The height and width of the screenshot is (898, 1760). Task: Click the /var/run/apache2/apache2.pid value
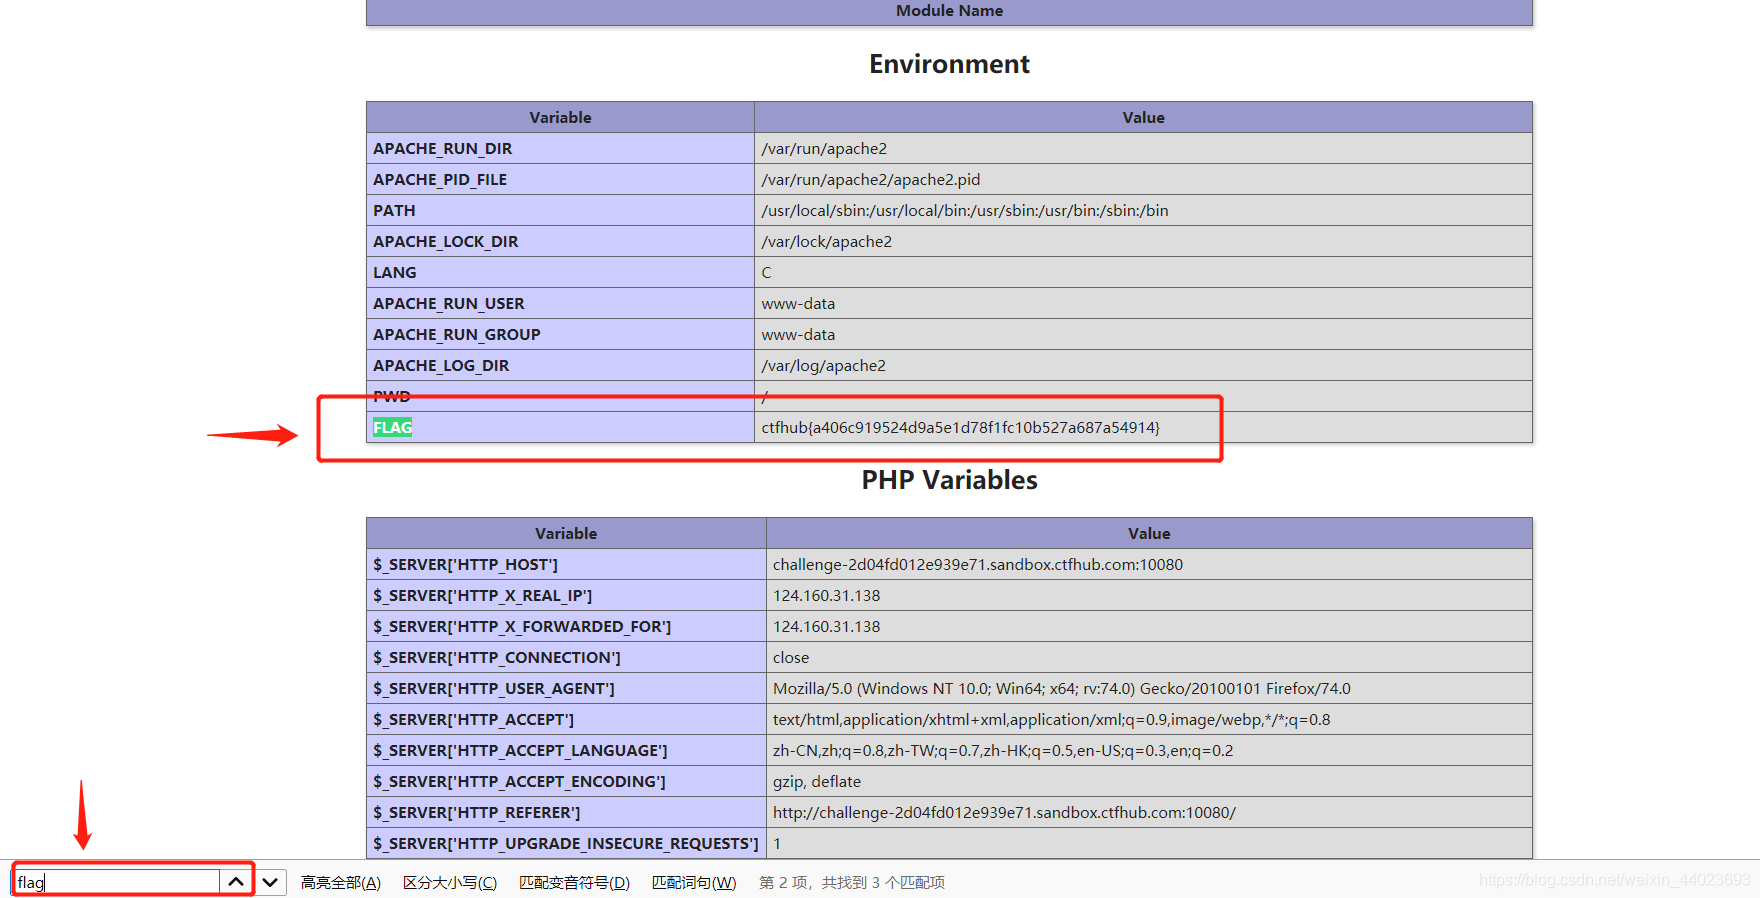point(870,179)
